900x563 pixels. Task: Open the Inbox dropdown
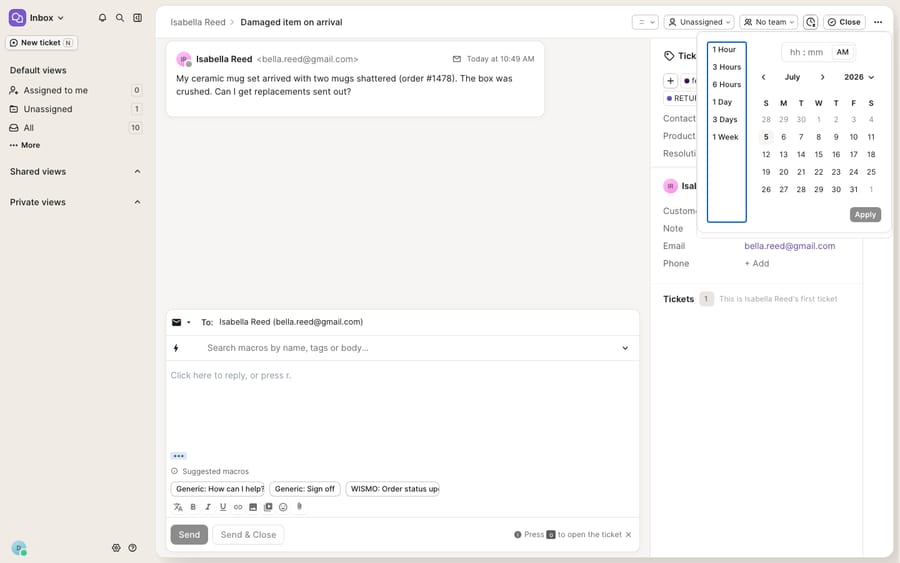click(37, 18)
